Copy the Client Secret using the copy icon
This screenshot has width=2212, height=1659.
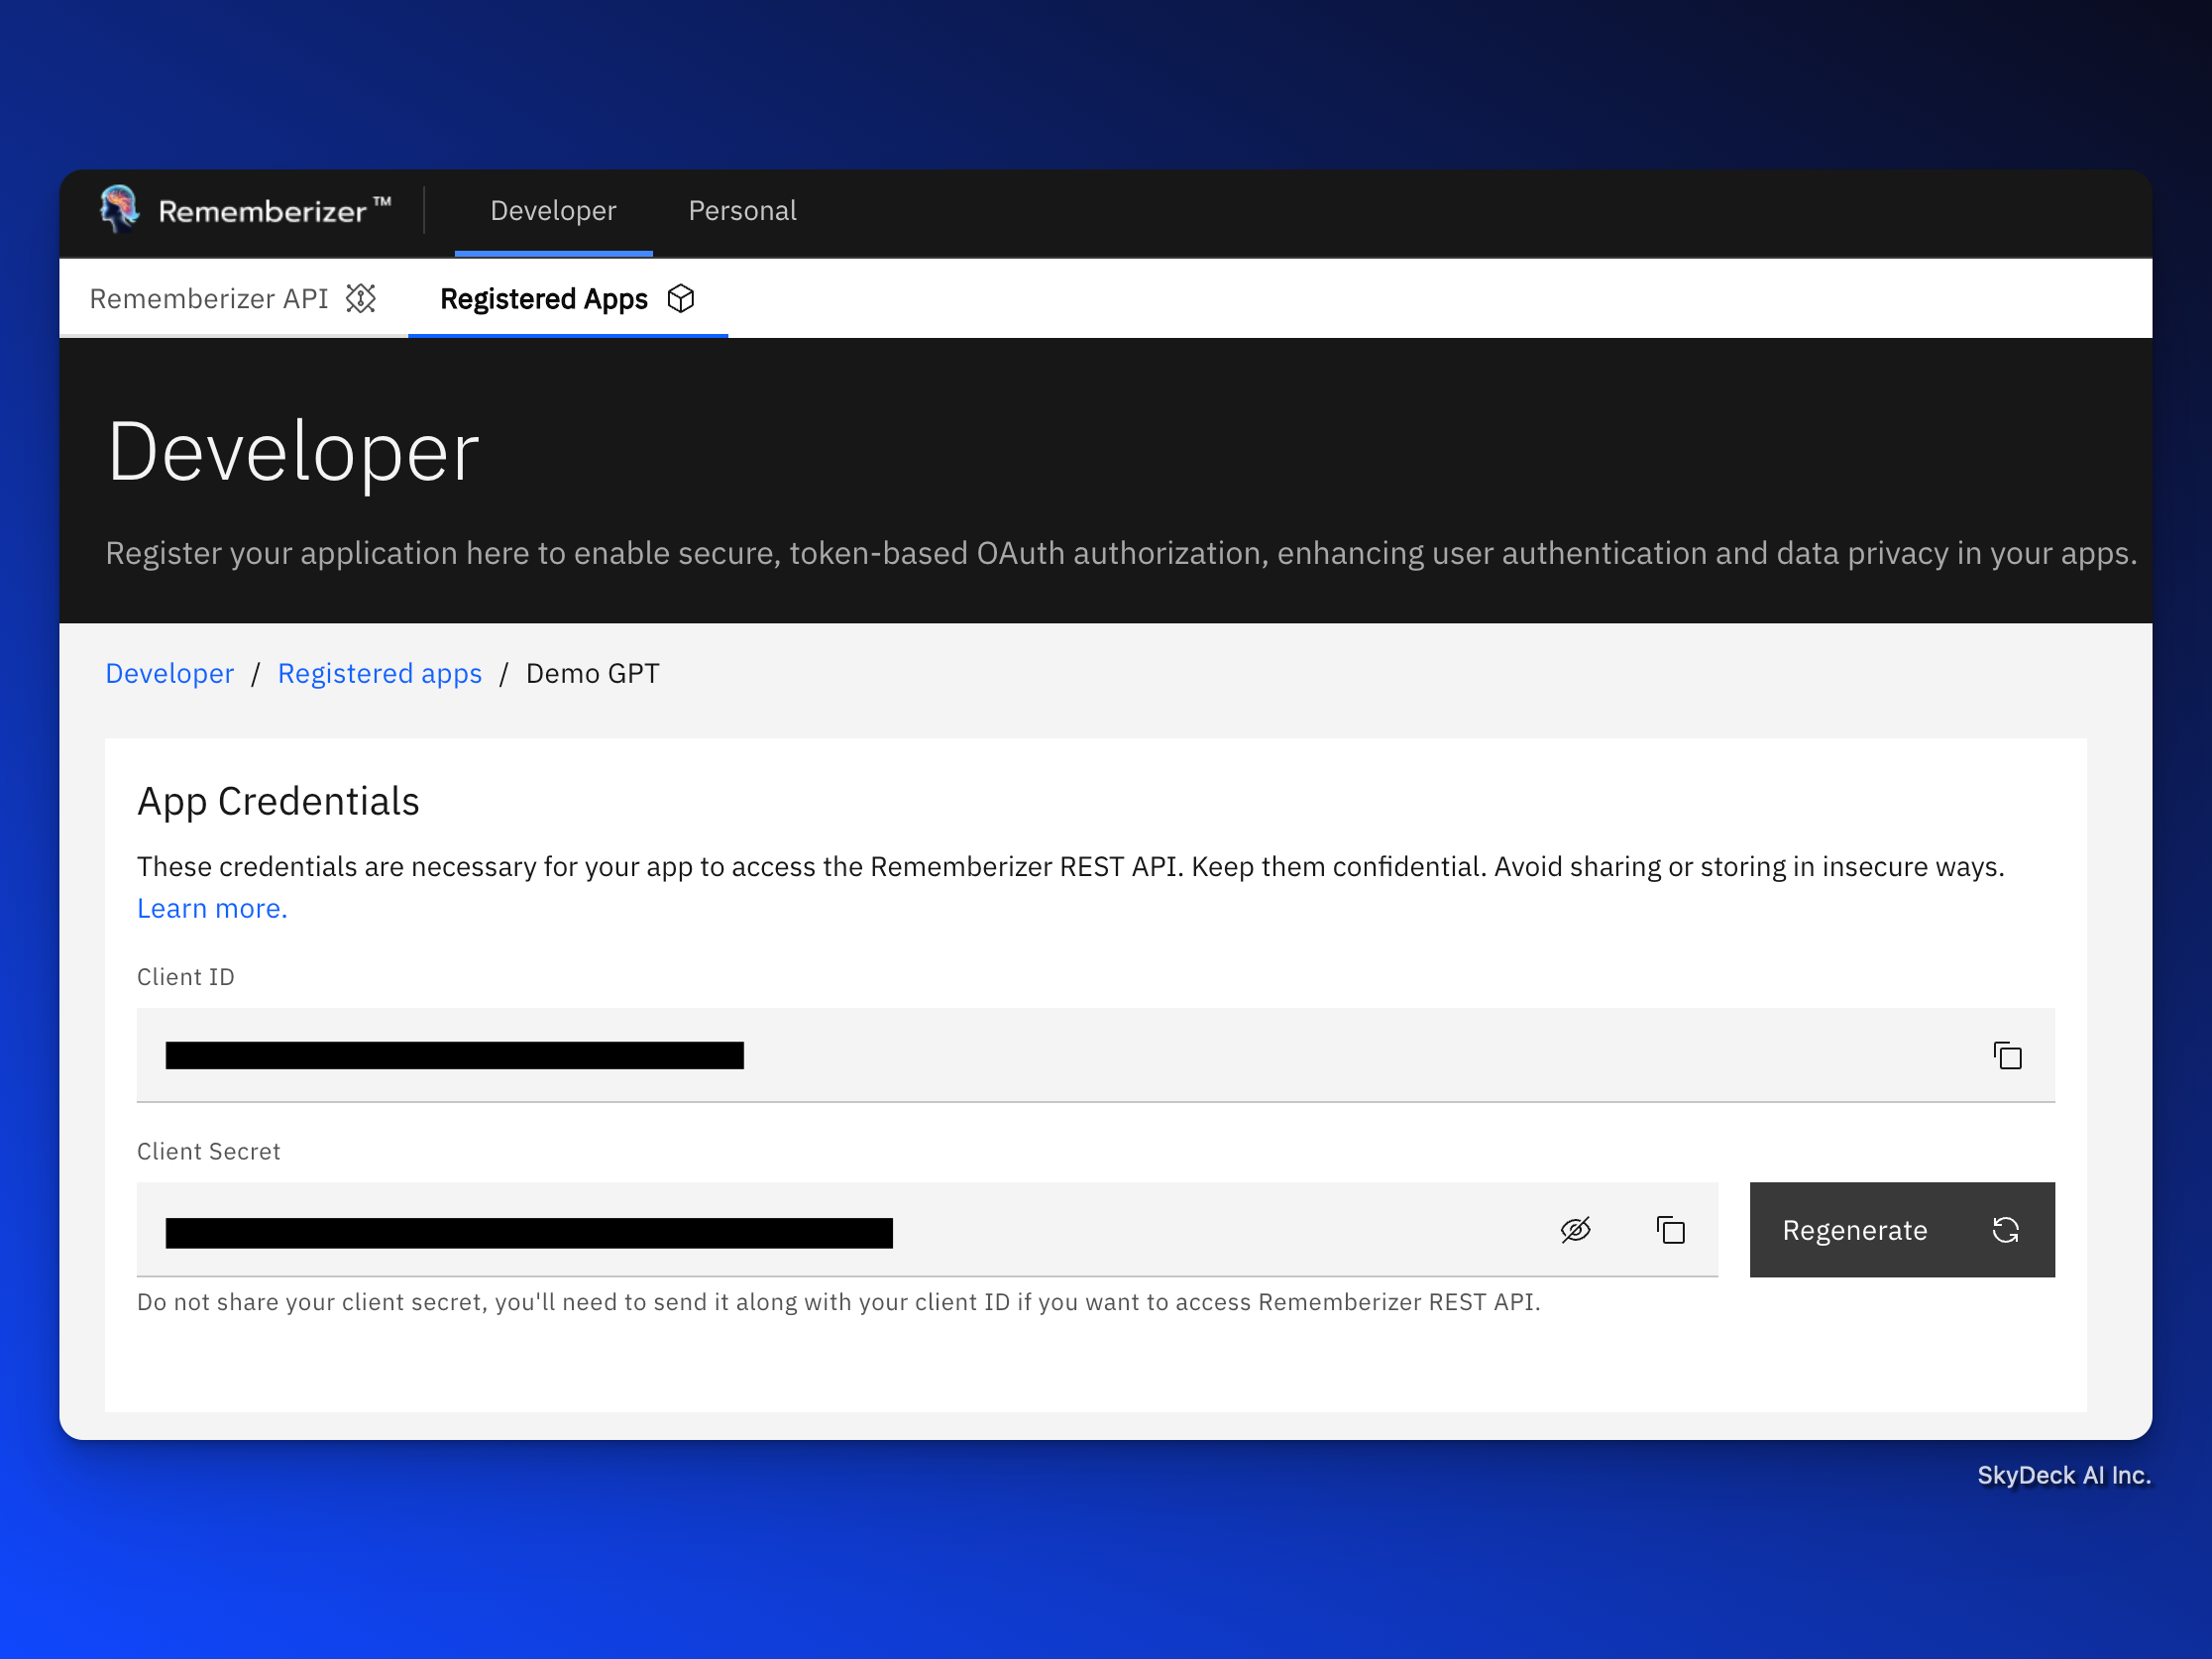[1671, 1231]
